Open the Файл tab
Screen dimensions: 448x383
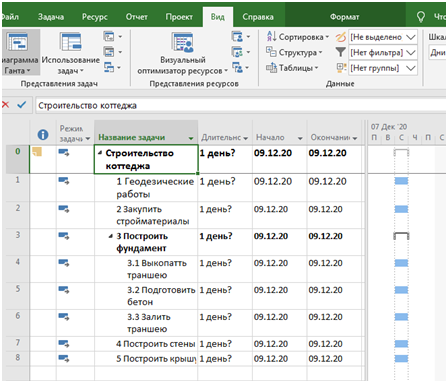10,17
